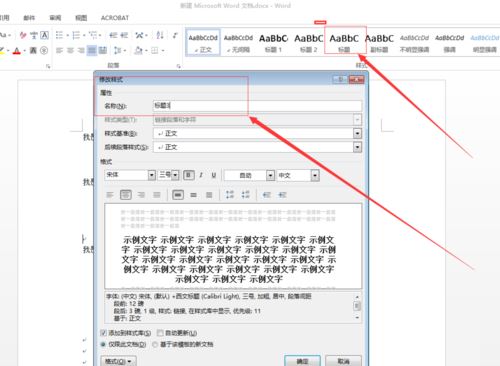Click decrease indent icon in dialog

(266, 195)
